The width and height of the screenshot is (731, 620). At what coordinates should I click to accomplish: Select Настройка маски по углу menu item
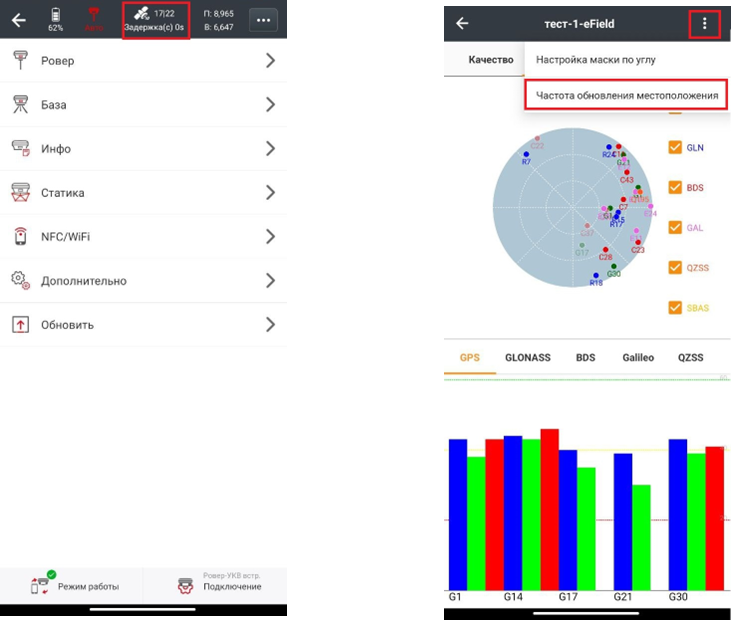627,60
